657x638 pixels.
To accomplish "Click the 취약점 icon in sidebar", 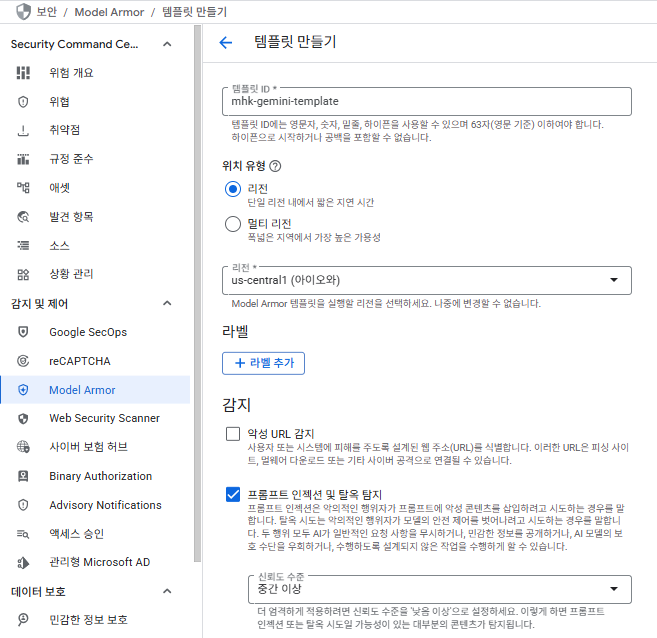I will point(23,130).
